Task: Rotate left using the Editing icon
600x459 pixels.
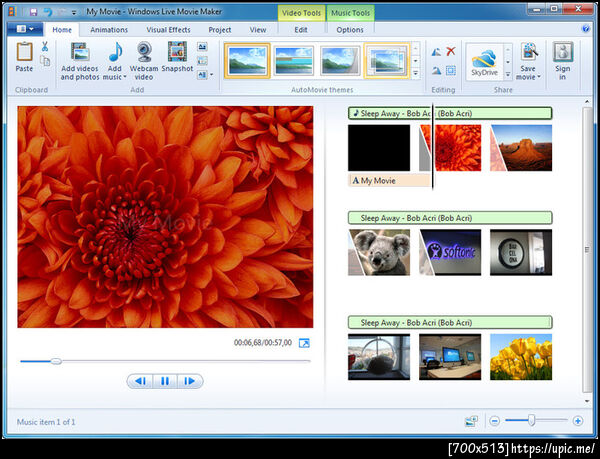Action: pos(437,52)
